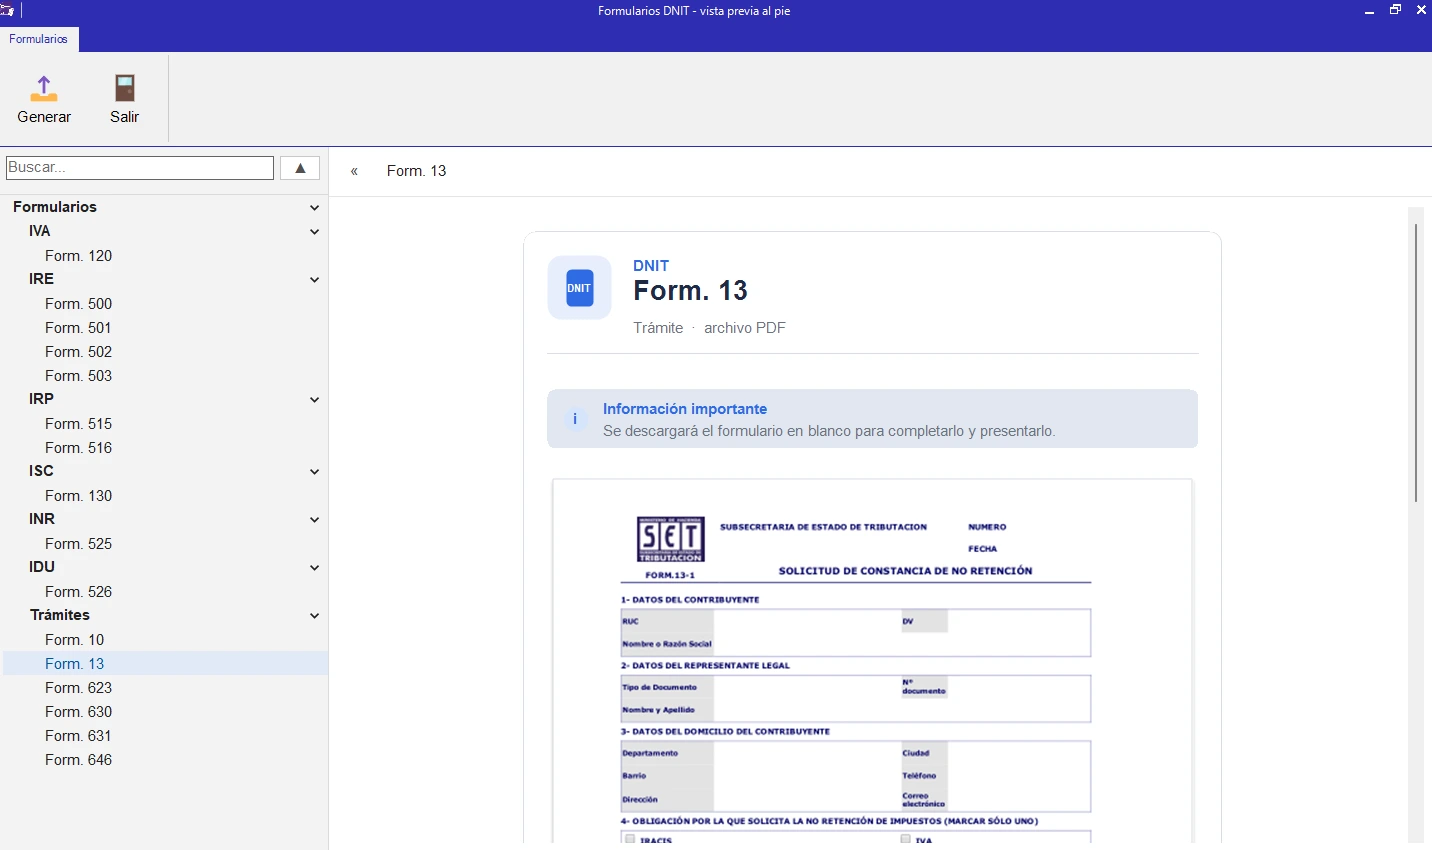This screenshot has width=1432, height=850.
Task: Click the Trámites category label
Action: (60, 615)
